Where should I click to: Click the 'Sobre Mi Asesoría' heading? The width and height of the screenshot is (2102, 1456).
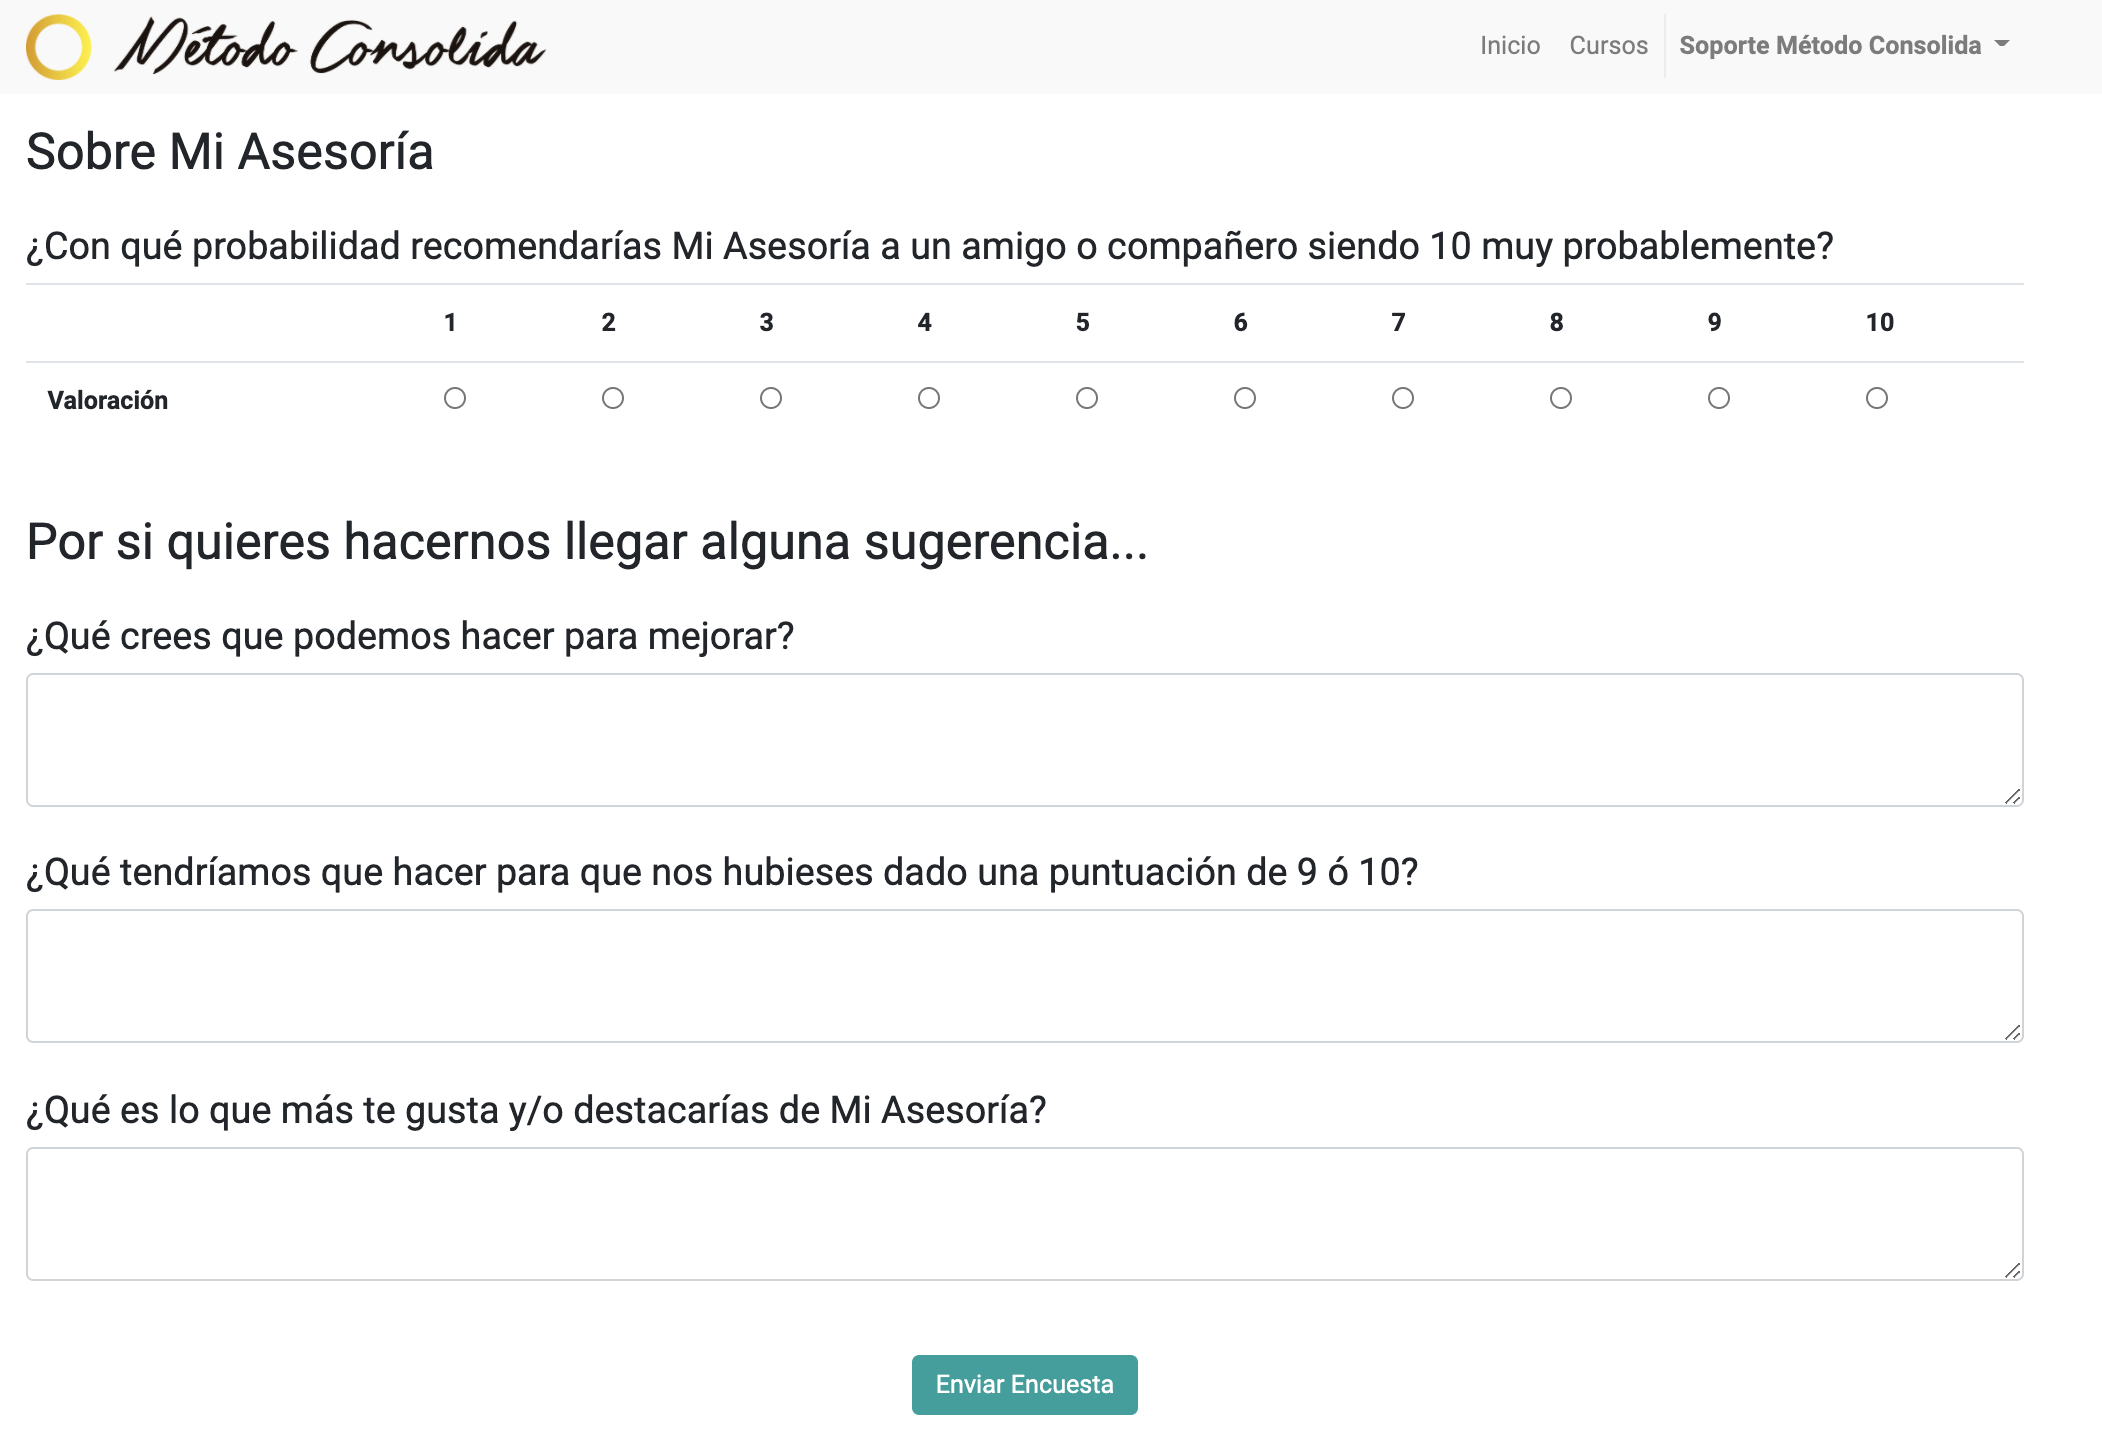230,152
